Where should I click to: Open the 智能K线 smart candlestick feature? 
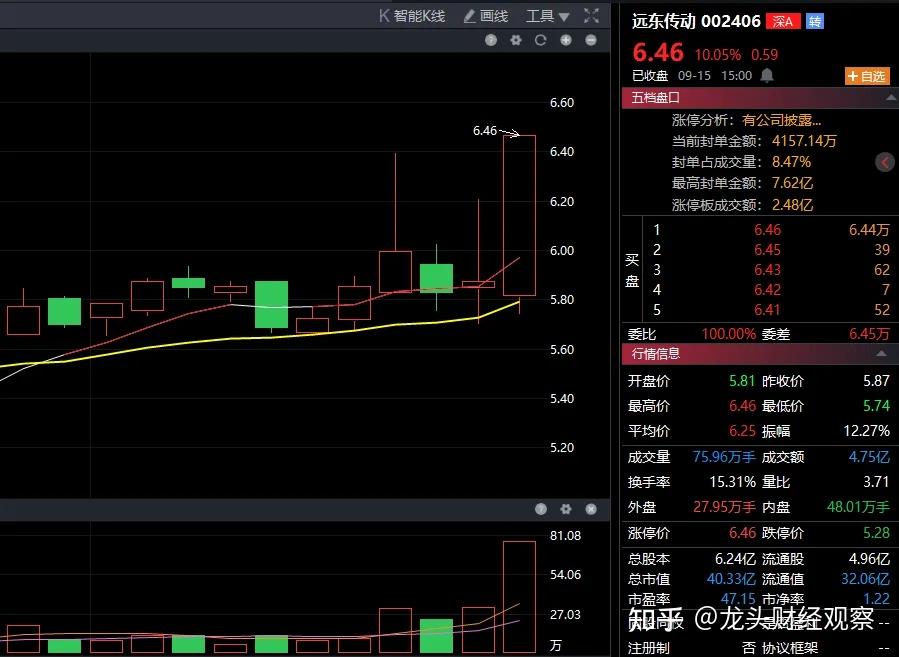point(412,16)
